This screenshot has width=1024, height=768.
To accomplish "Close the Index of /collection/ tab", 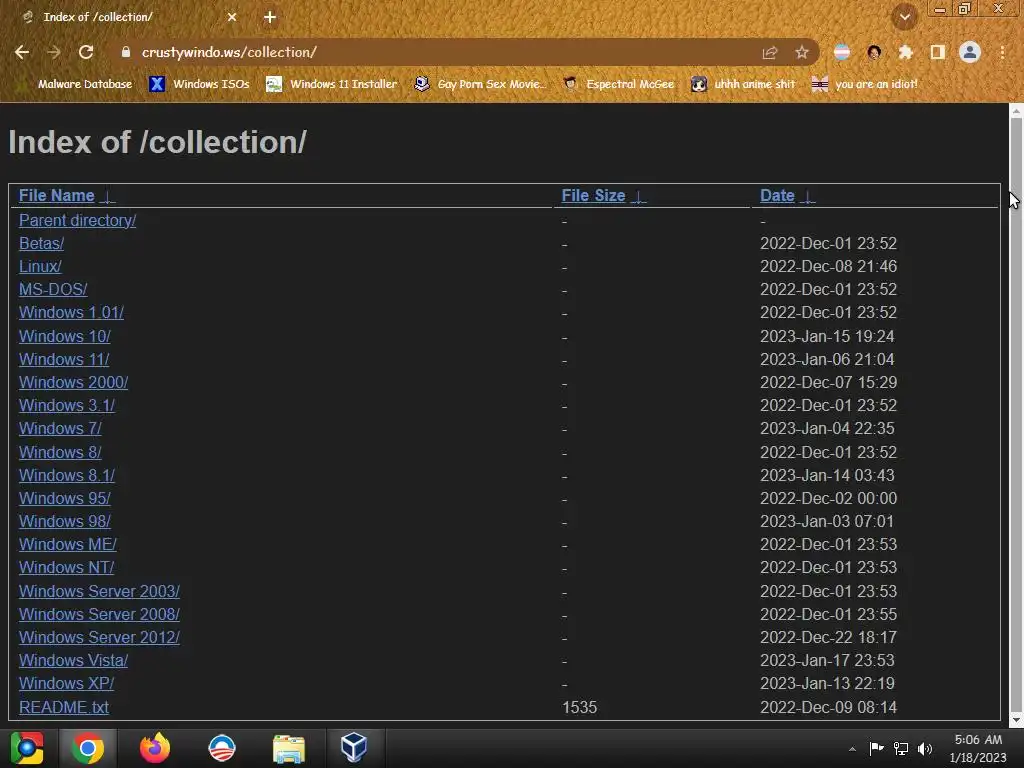I will (x=232, y=18).
